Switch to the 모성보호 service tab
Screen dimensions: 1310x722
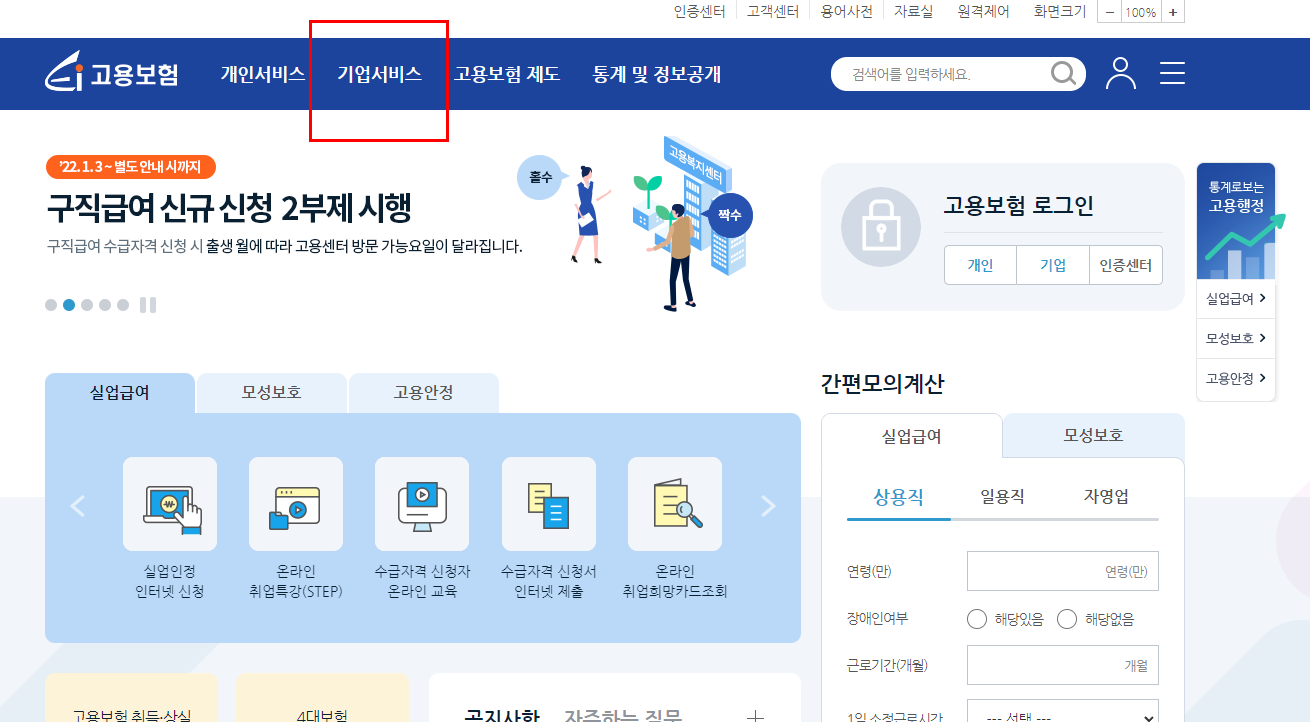point(271,393)
